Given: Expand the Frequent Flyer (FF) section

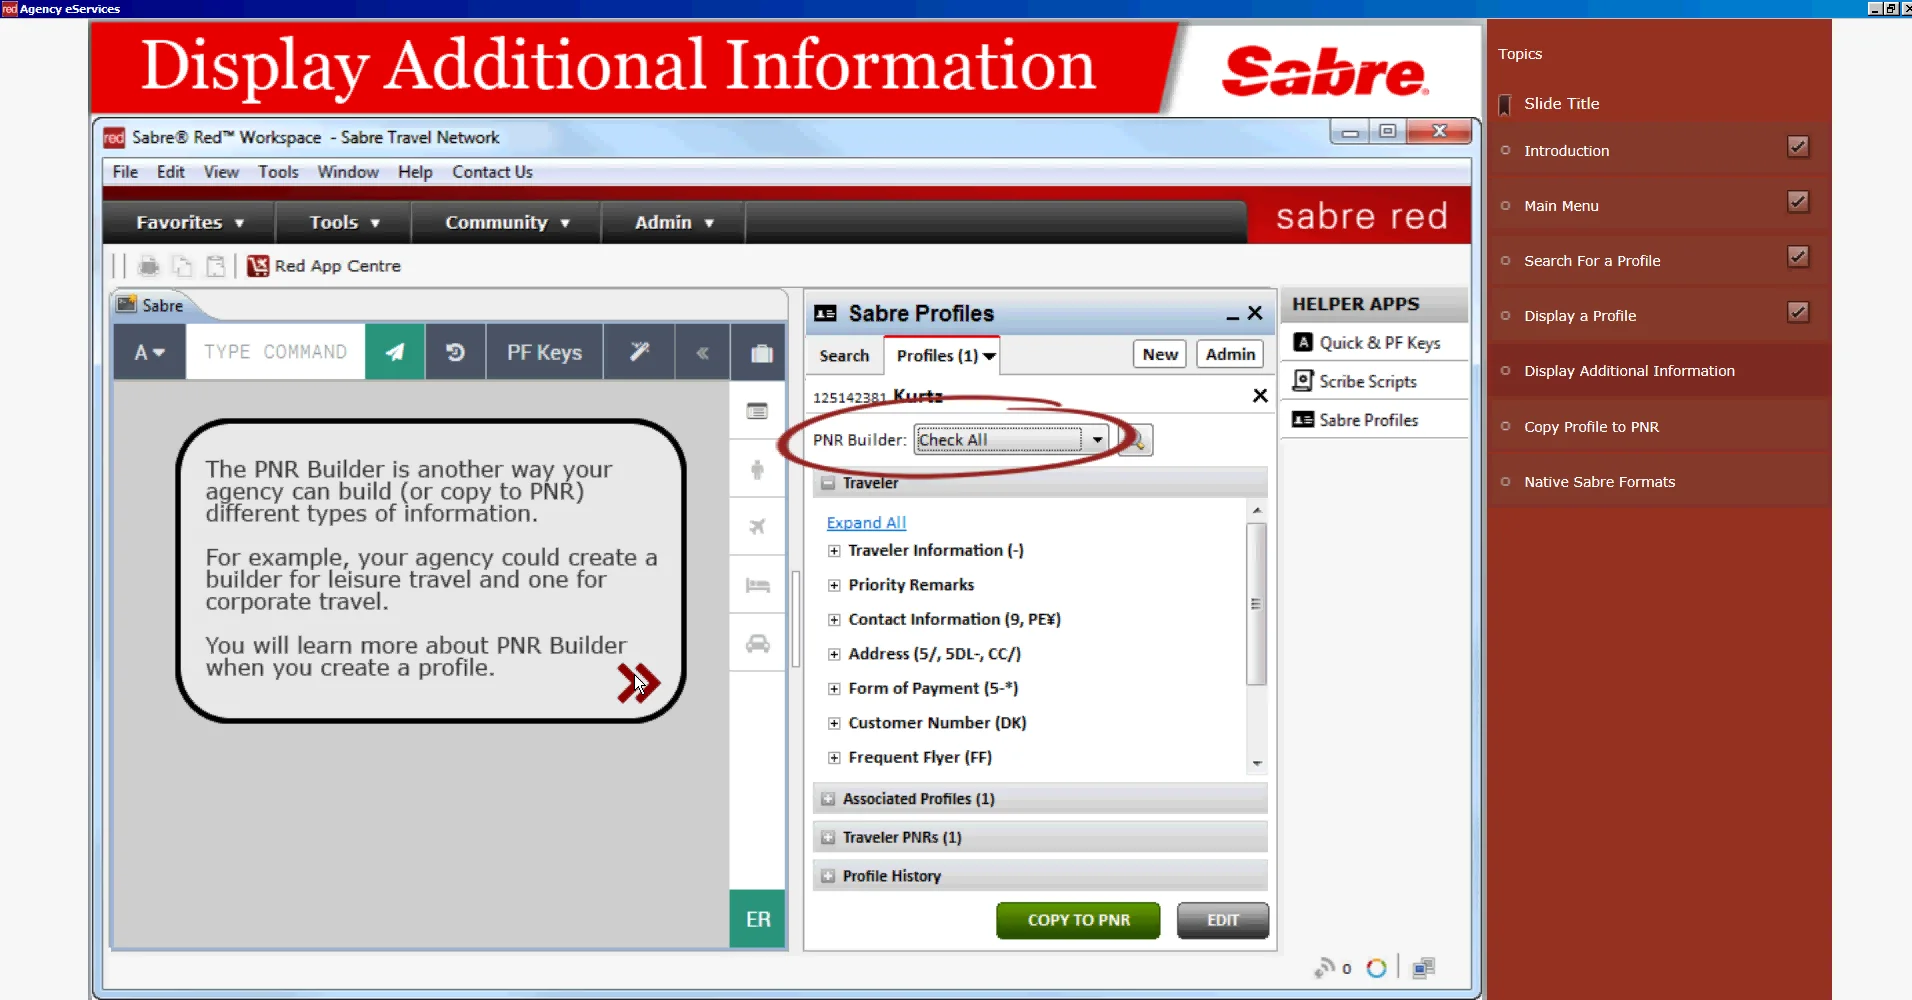Looking at the screenshot, I should (x=834, y=757).
